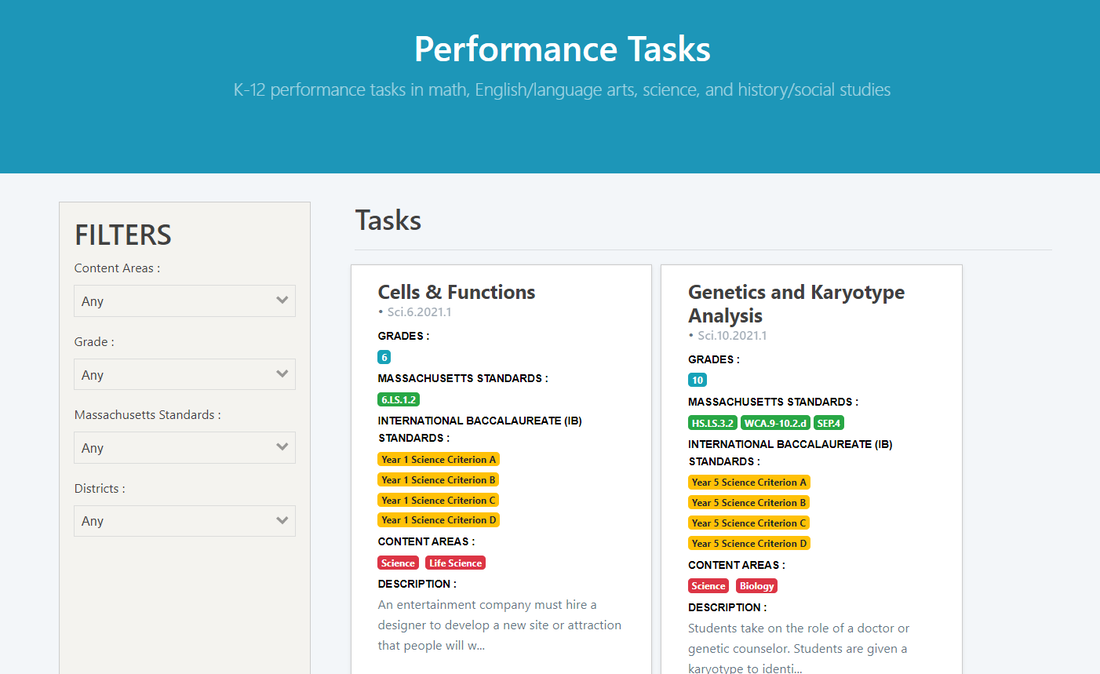Screen dimensions: 1100x674
Task: Expand the Districts filter dropdown
Action: pos(184,521)
